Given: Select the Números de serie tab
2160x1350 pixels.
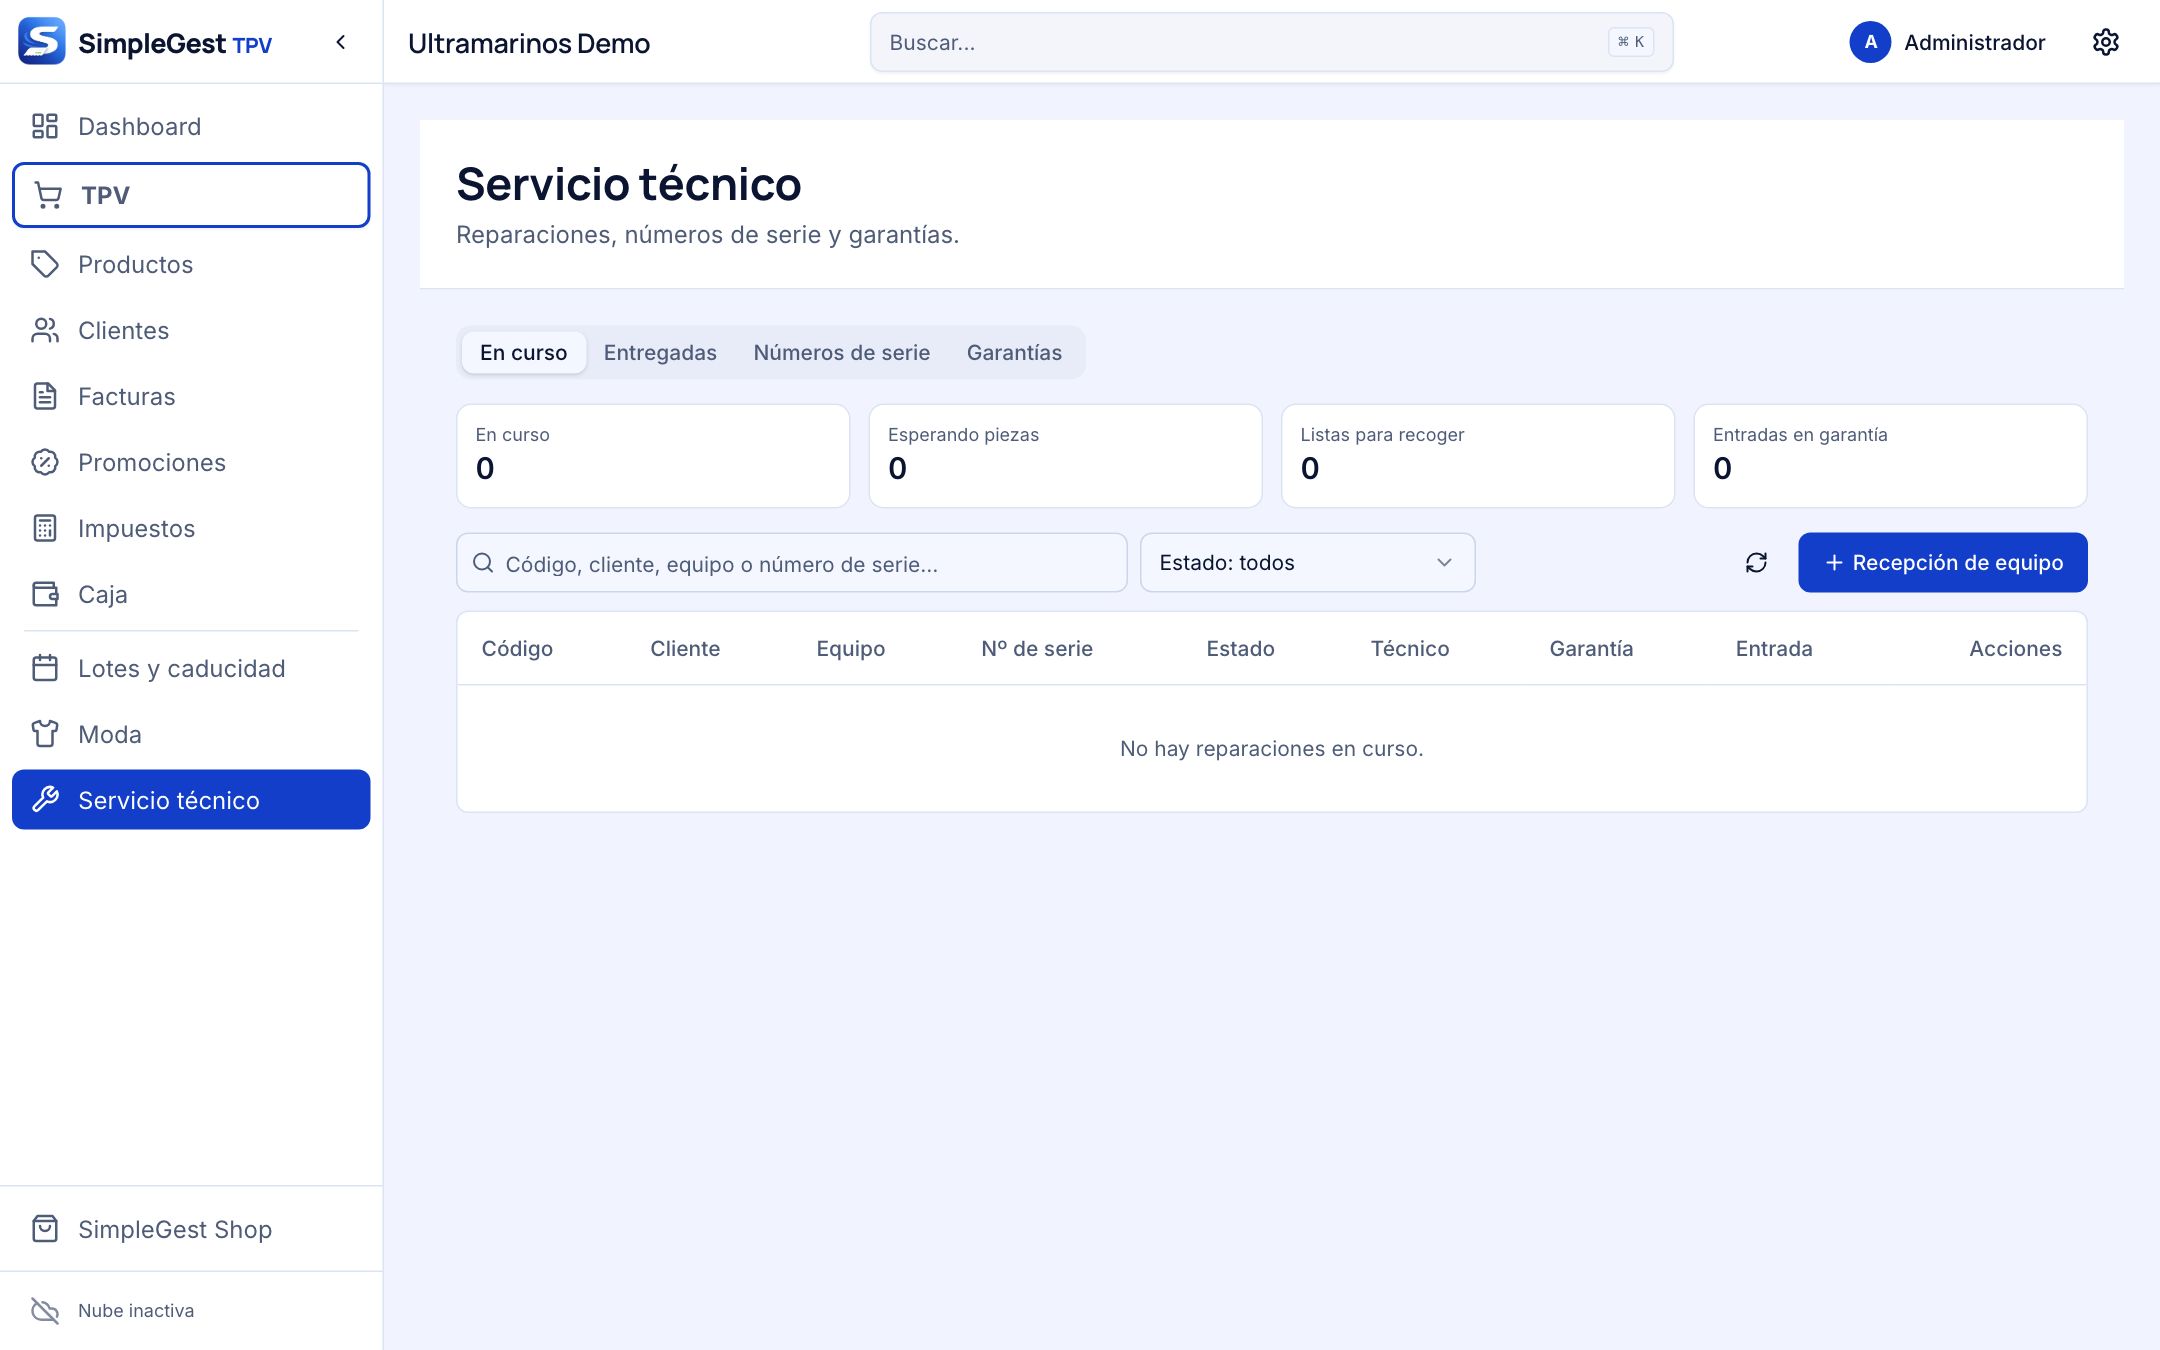Looking at the screenshot, I should click(841, 353).
